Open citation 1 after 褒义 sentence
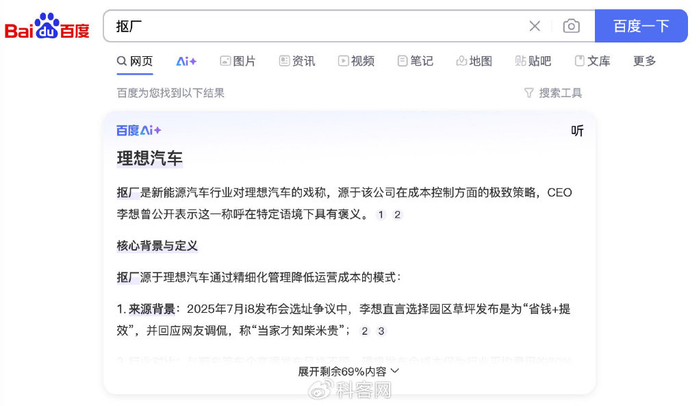 [x=380, y=215]
